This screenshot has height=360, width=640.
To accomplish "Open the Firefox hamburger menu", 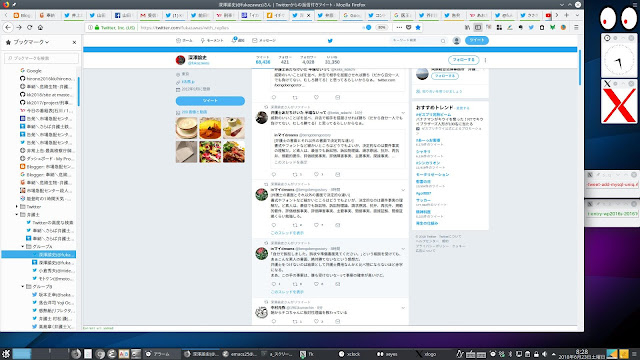I will click(x=576, y=27).
